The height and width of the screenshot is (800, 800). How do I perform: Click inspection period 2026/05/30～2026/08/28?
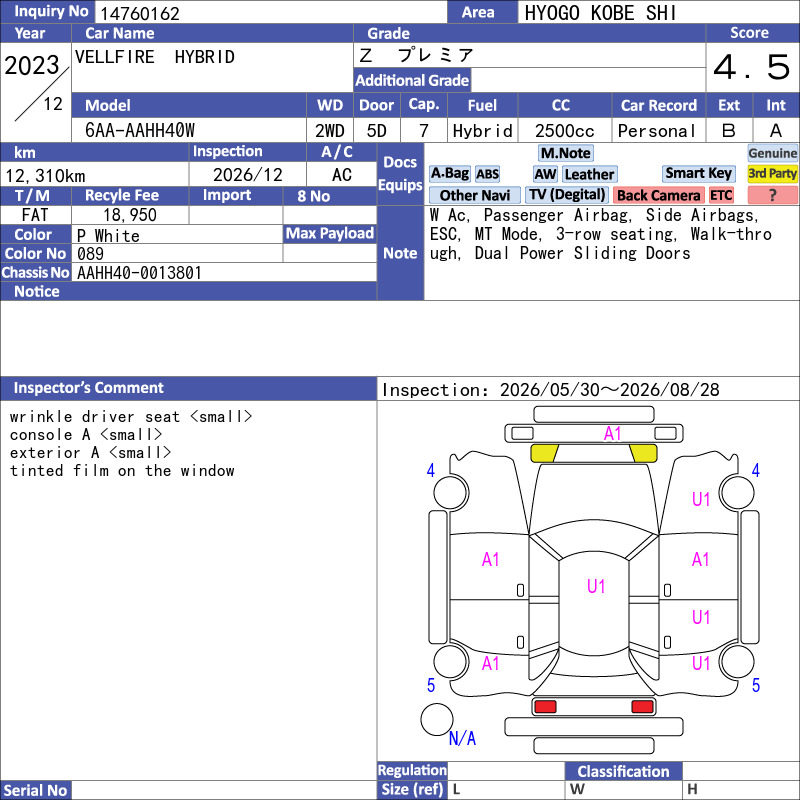pyautogui.click(x=609, y=390)
